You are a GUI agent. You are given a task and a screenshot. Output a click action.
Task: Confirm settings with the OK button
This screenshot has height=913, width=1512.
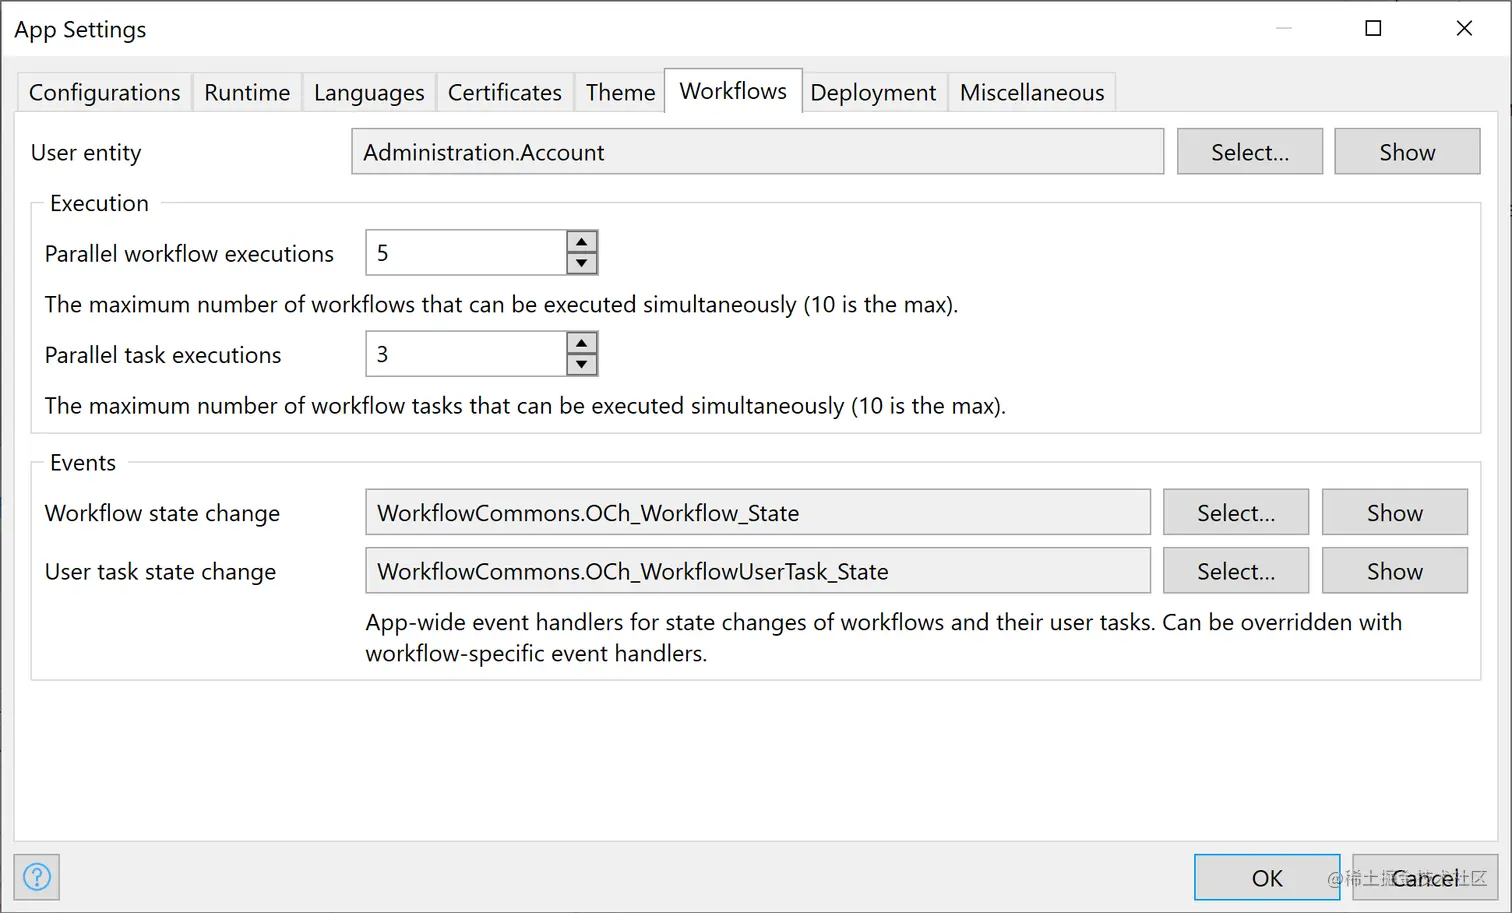coord(1266,878)
